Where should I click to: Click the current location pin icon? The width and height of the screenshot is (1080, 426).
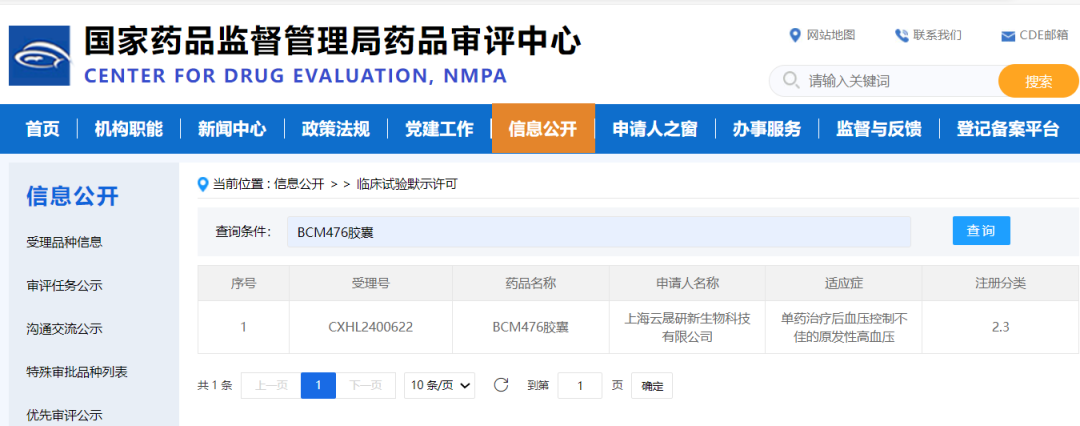[202, 184]
